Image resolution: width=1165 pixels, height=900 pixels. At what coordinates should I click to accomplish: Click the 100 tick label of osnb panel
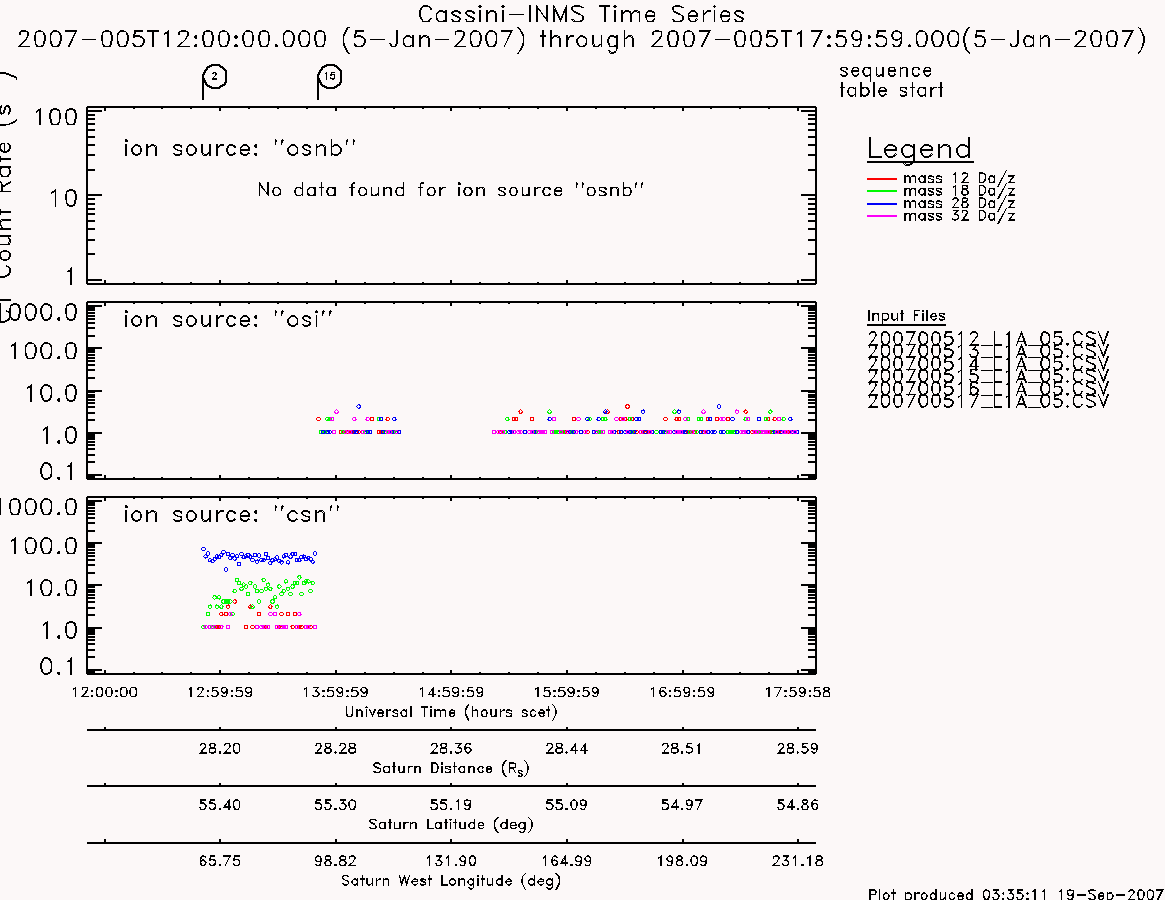tap(56, 117)
